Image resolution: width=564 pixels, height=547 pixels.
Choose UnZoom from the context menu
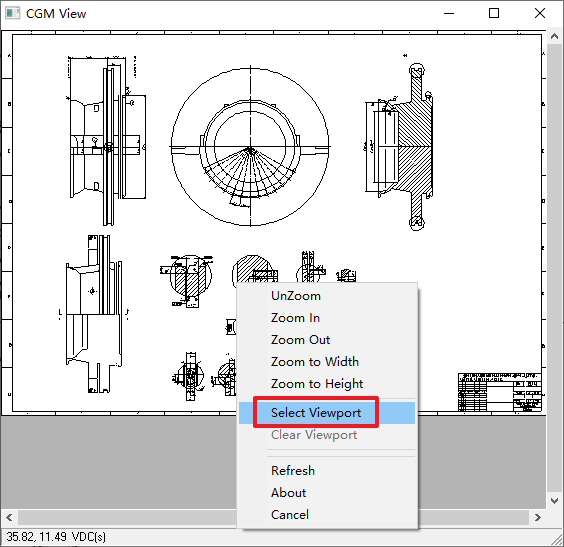coord(327,296)
